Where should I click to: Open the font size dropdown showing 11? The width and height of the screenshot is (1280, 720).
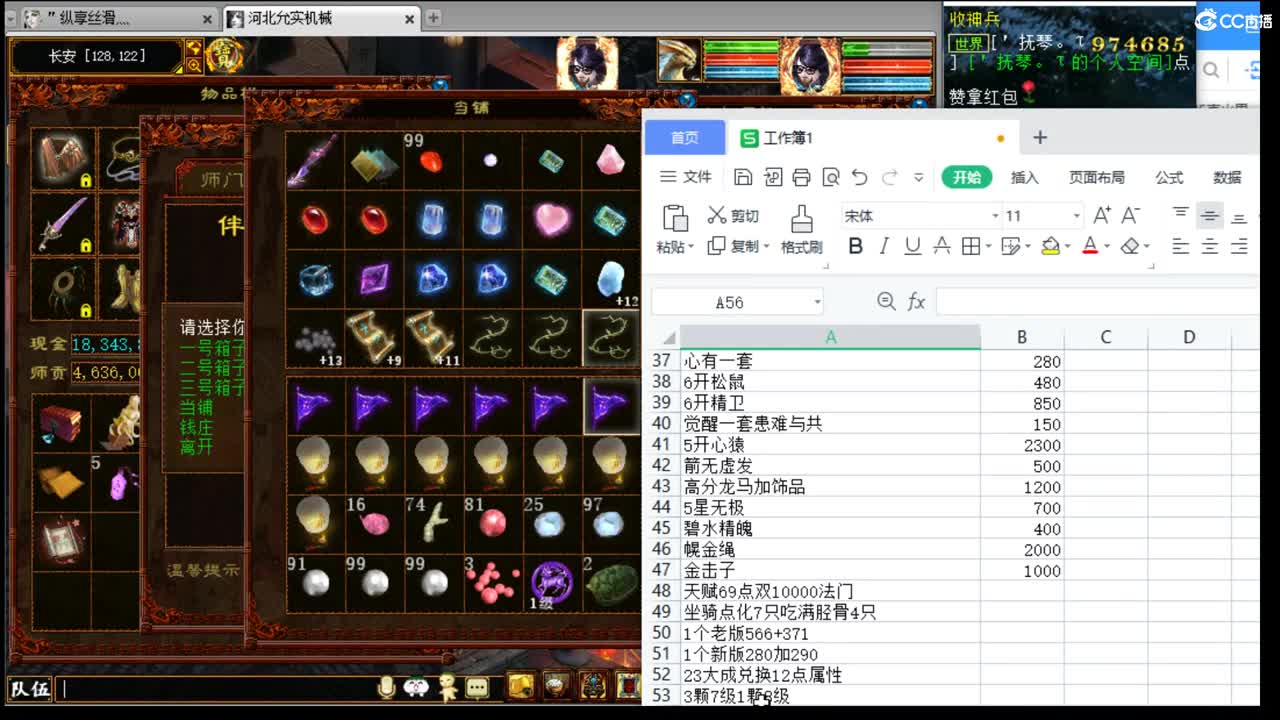pyautogui.click(x=1077, y=216)
